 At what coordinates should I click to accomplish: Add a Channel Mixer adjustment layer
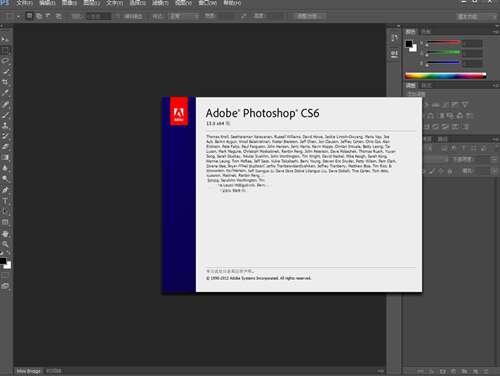click(460, 116)
